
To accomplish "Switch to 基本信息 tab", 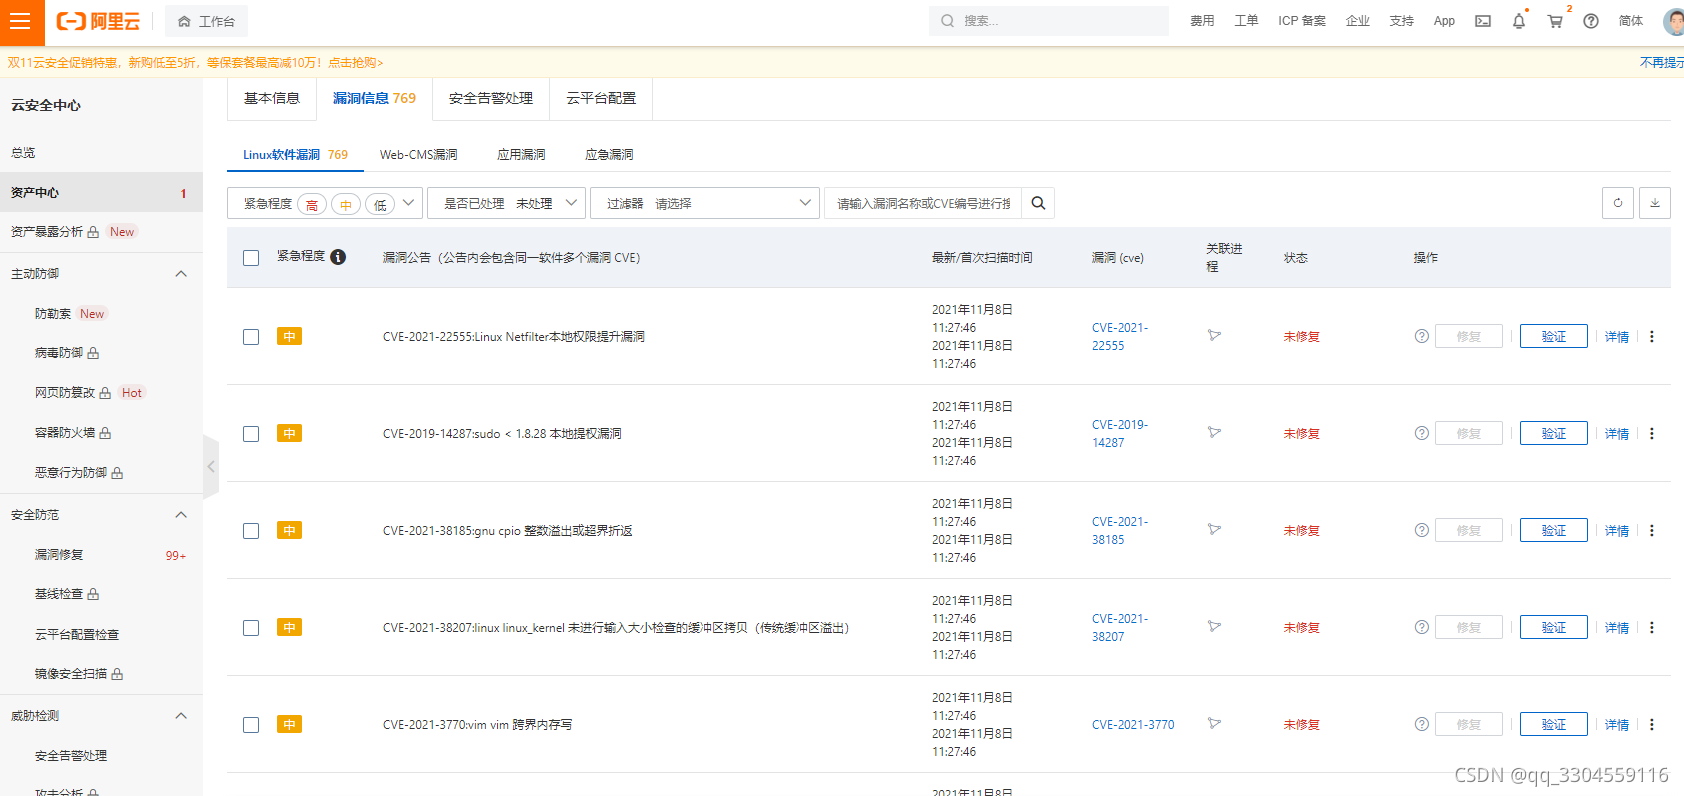I will (x=272, y=98).
